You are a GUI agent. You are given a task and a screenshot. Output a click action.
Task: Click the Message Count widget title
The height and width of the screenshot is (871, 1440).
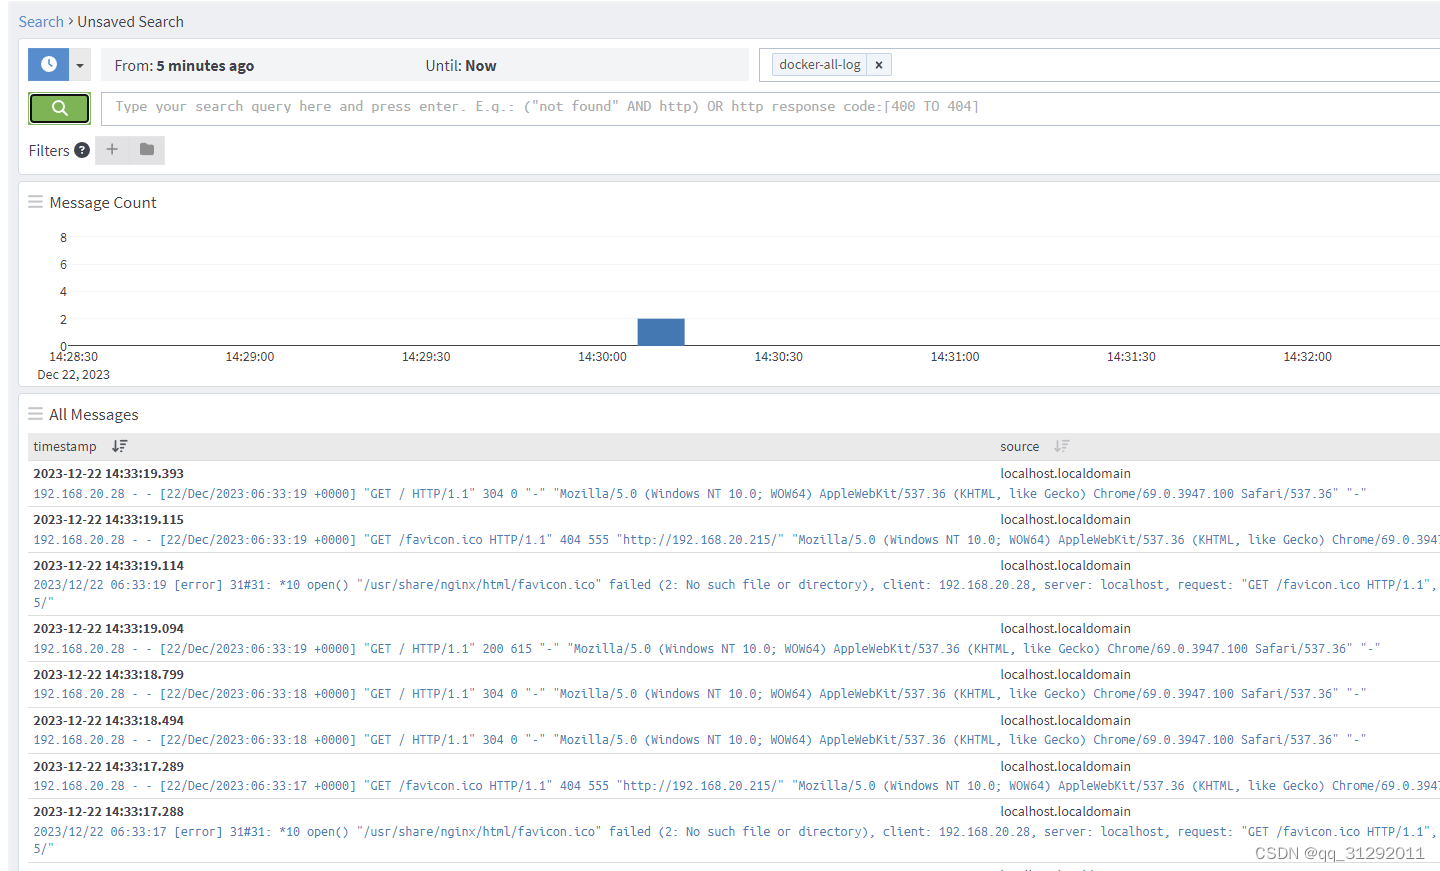coord(103,203)
